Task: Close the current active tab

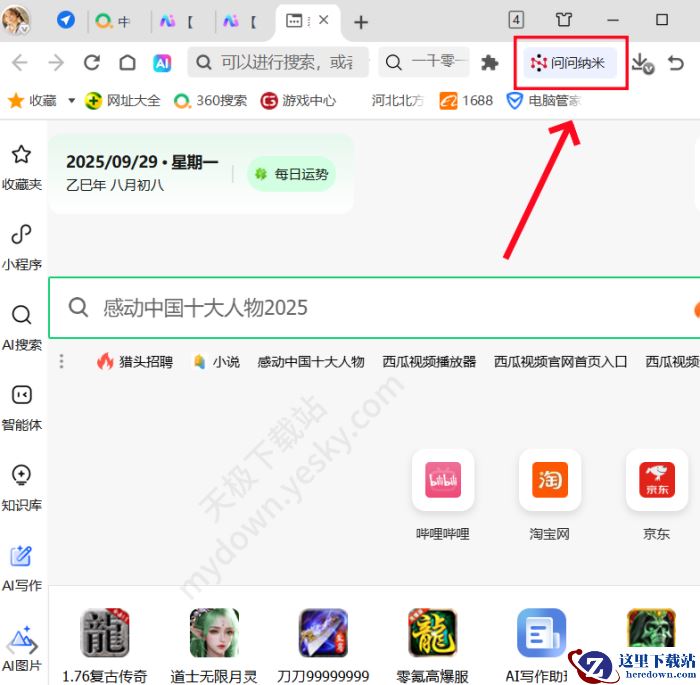Action: point(324,20)
